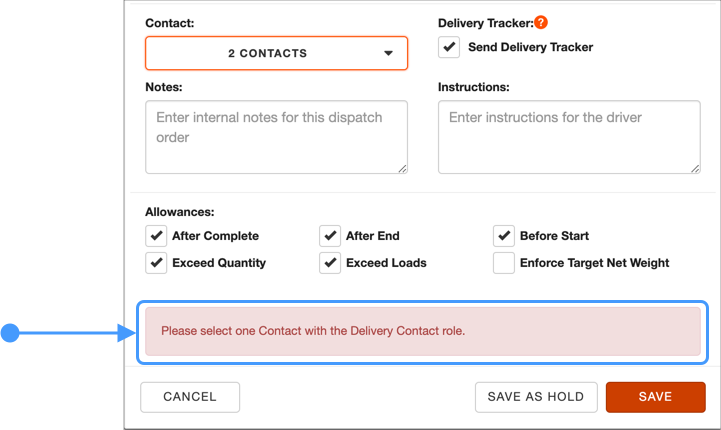The image size is (721, 430).
Task: Disable the Before Start allowance
Action: (x=504, y=236)
